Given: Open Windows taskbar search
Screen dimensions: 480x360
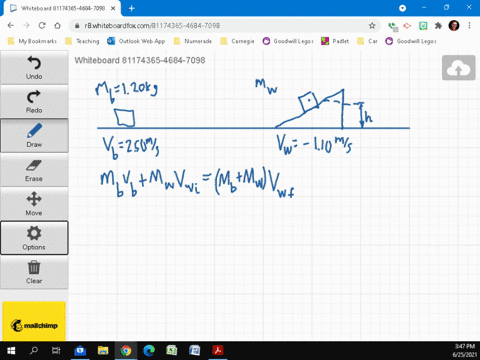Looking at the screenshot, I should point(34,350).
